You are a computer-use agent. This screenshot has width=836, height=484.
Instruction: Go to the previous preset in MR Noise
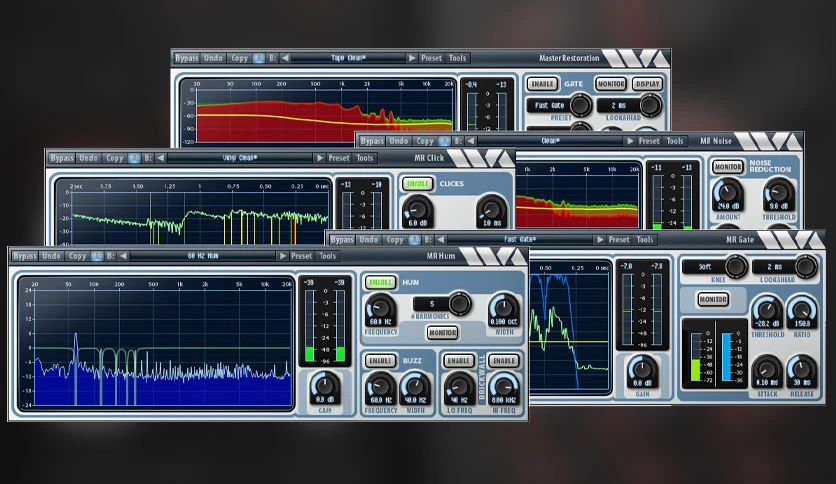(x=471, y=141)
